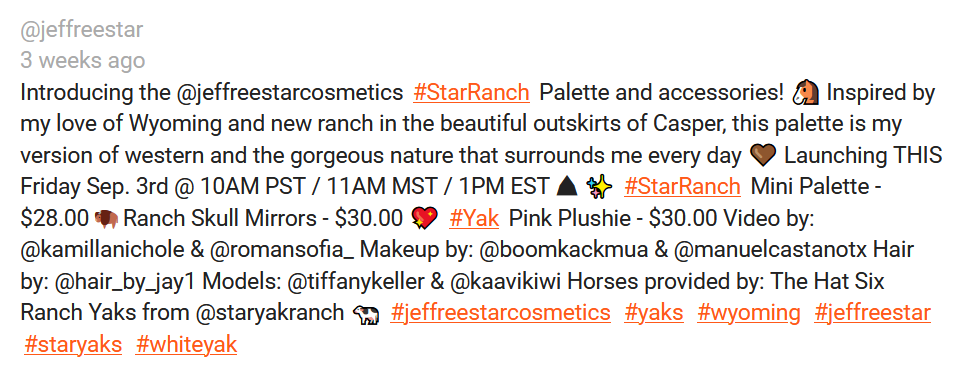Click the black mountain emoji
This screenshot has height=379, width=960.
coord(567,186)
